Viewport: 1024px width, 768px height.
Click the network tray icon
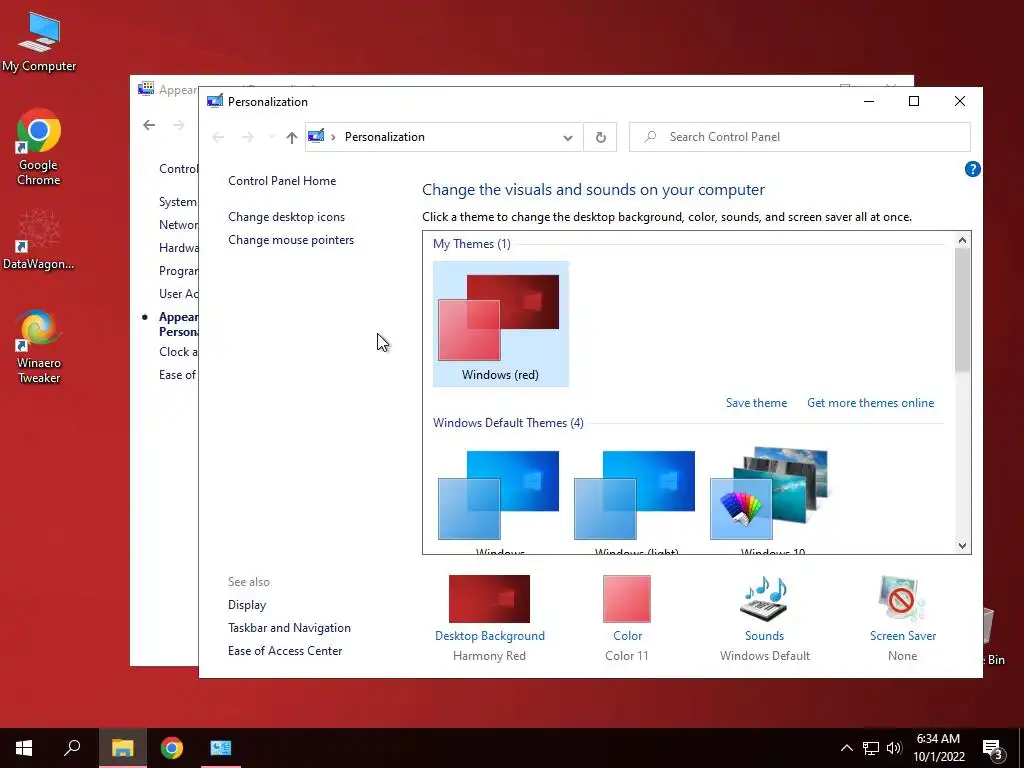(871, 748)
